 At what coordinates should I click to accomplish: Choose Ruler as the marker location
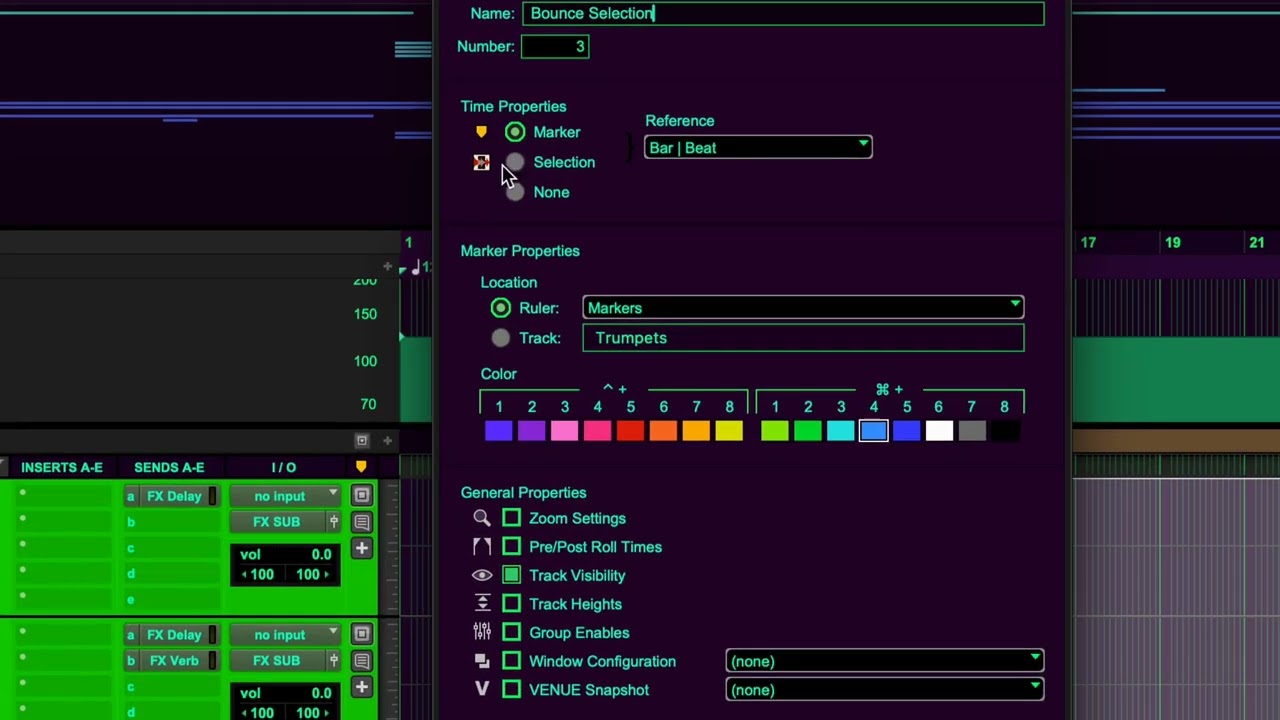[501, 308]
